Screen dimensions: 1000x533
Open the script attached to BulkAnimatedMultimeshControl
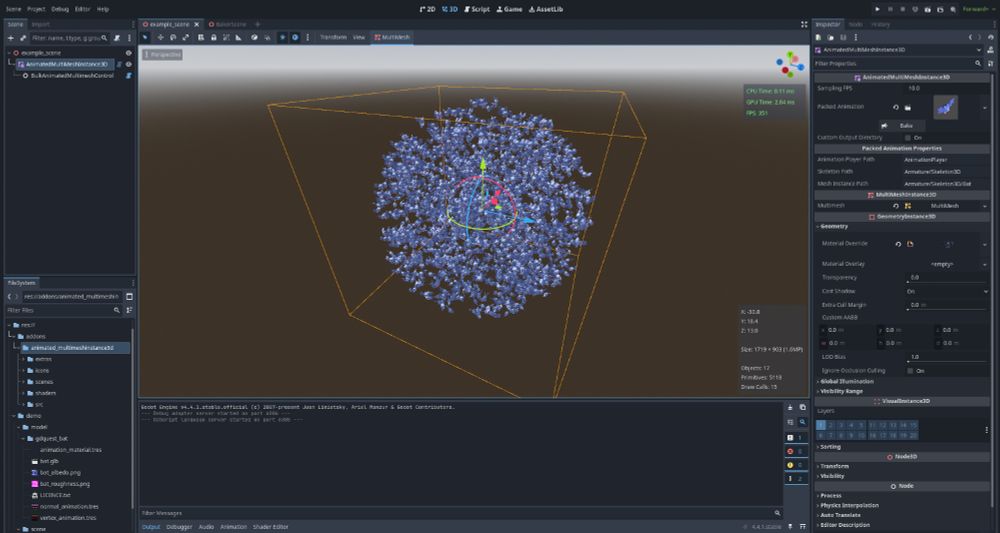tap(129, 75)
